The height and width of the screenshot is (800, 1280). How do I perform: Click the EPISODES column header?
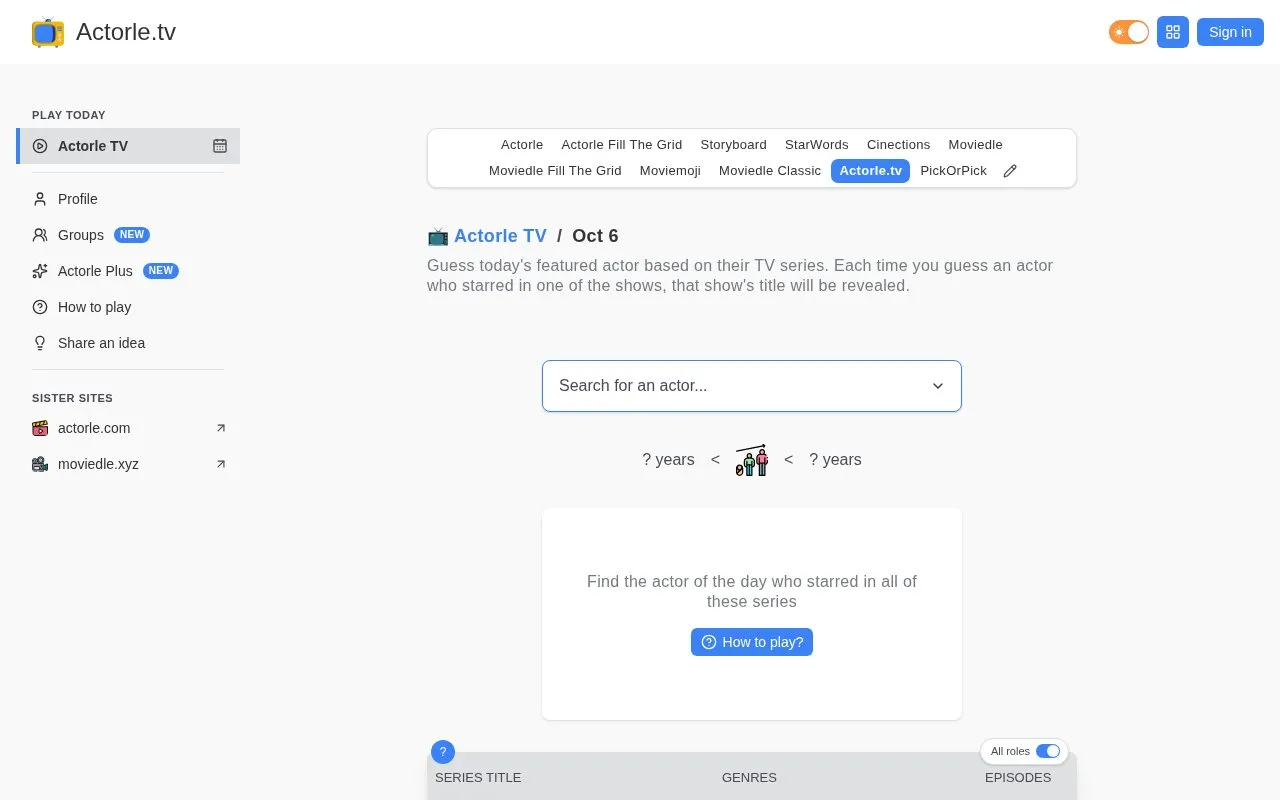[x=1018, y=777]
